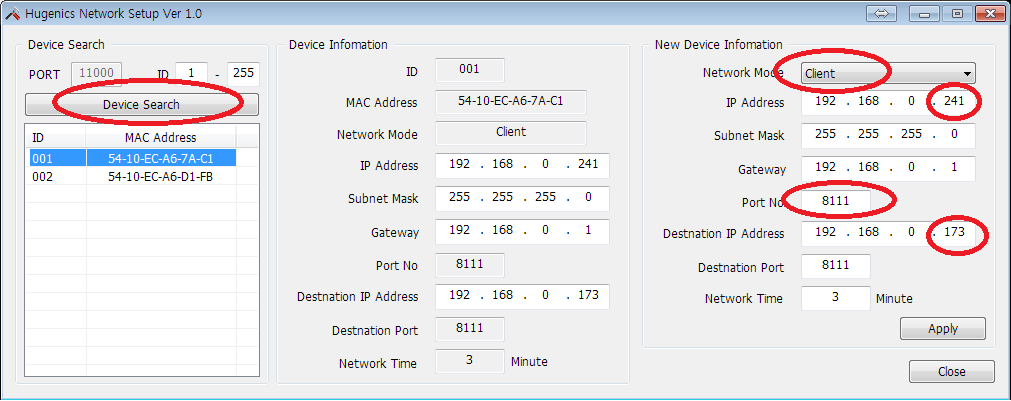Screen dimensions: 1011x401
Task: Click the new Gateway address field
Action: (888, 168)
